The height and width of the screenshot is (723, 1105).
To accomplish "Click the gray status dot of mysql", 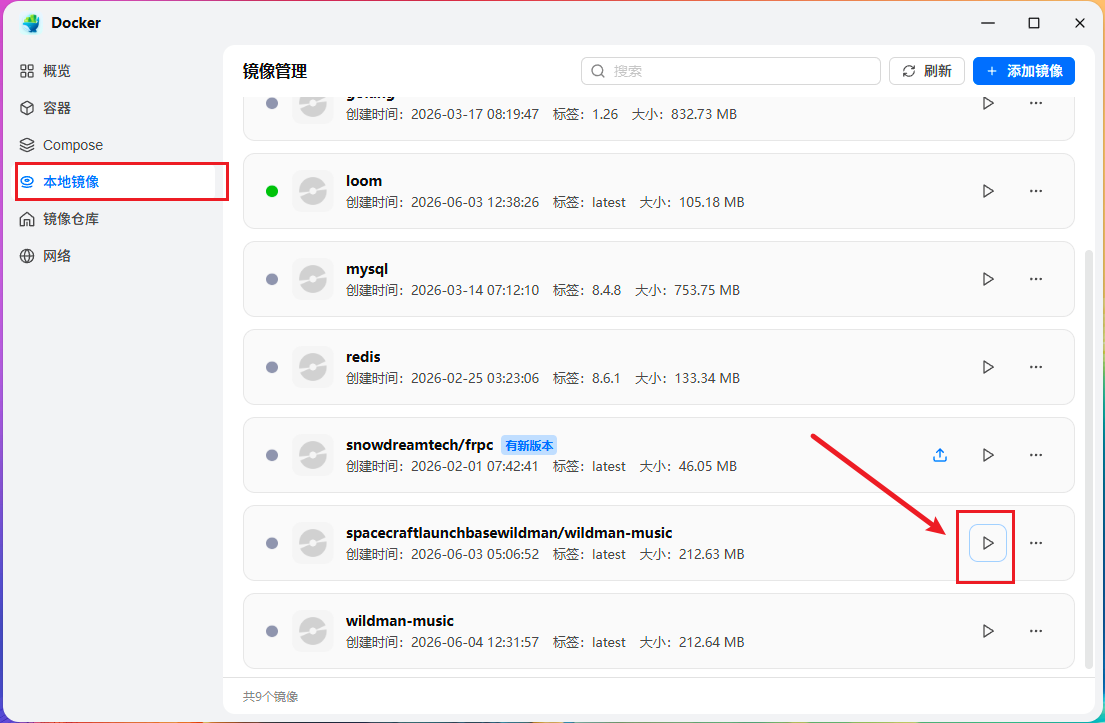I will pyautogui.click(x=272, y=279).
